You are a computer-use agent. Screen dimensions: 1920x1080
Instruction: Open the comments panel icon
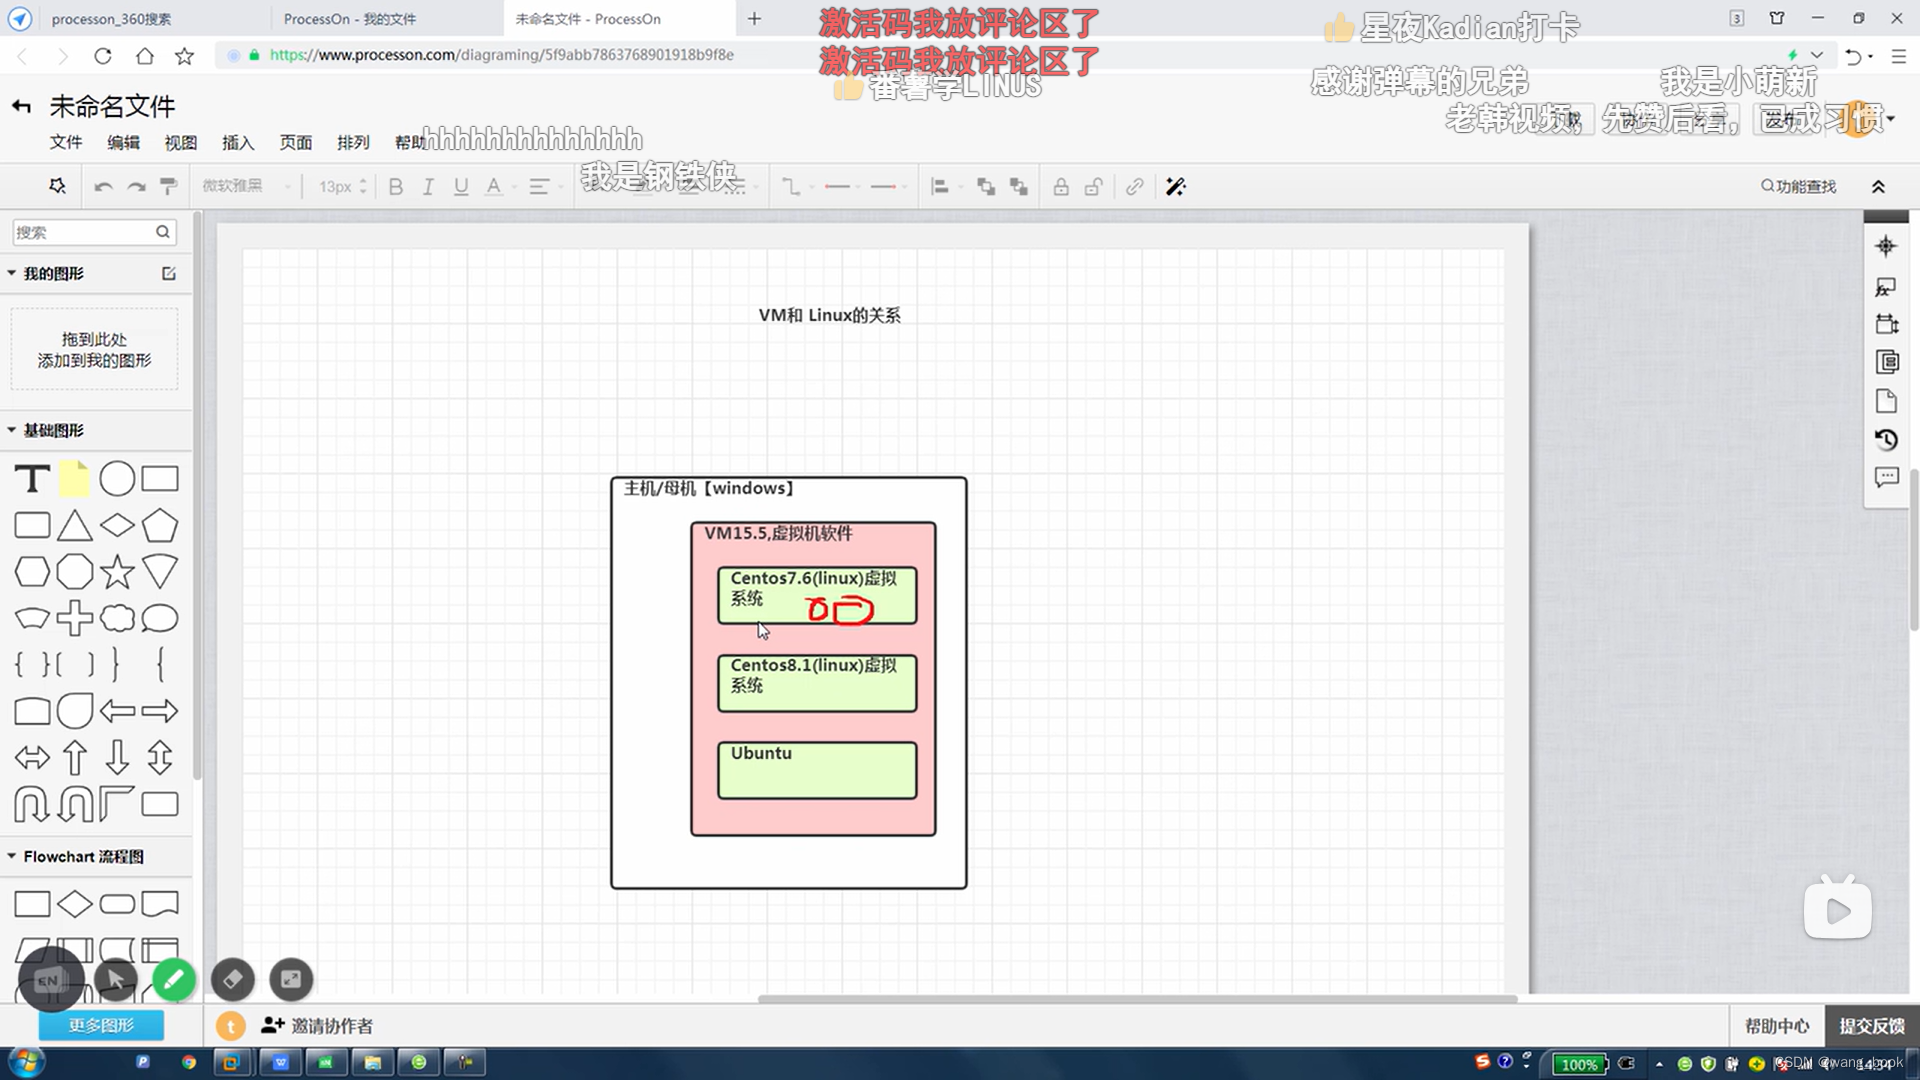click(x=1886, y=478)
